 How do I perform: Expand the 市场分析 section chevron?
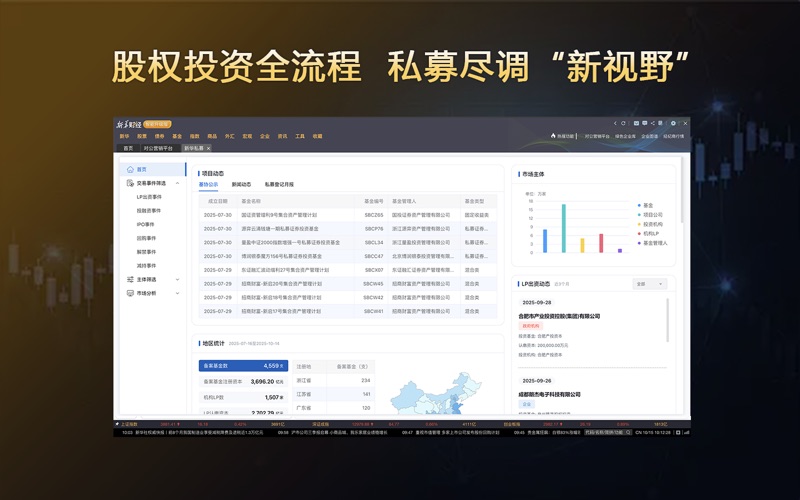[x=178, y=293]
